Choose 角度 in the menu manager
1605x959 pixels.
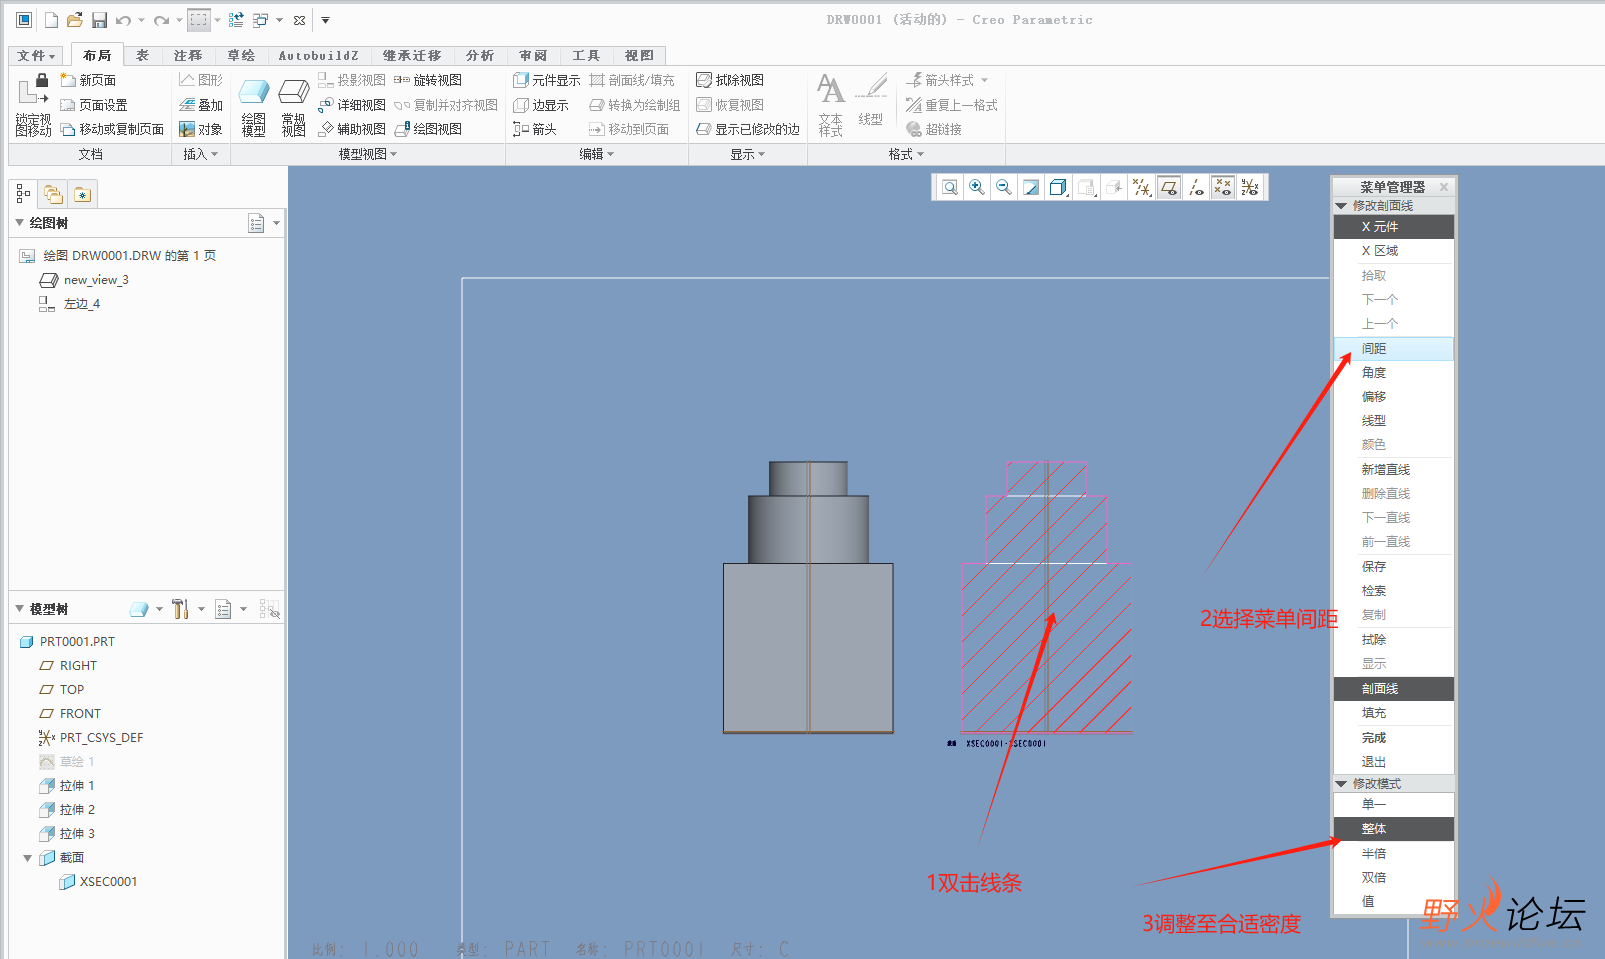click(x=1394, y=372)
